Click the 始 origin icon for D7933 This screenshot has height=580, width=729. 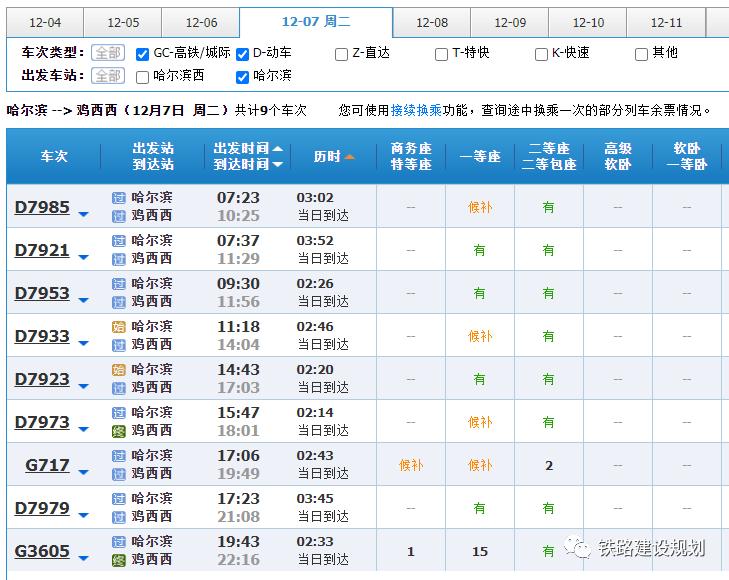119,327
